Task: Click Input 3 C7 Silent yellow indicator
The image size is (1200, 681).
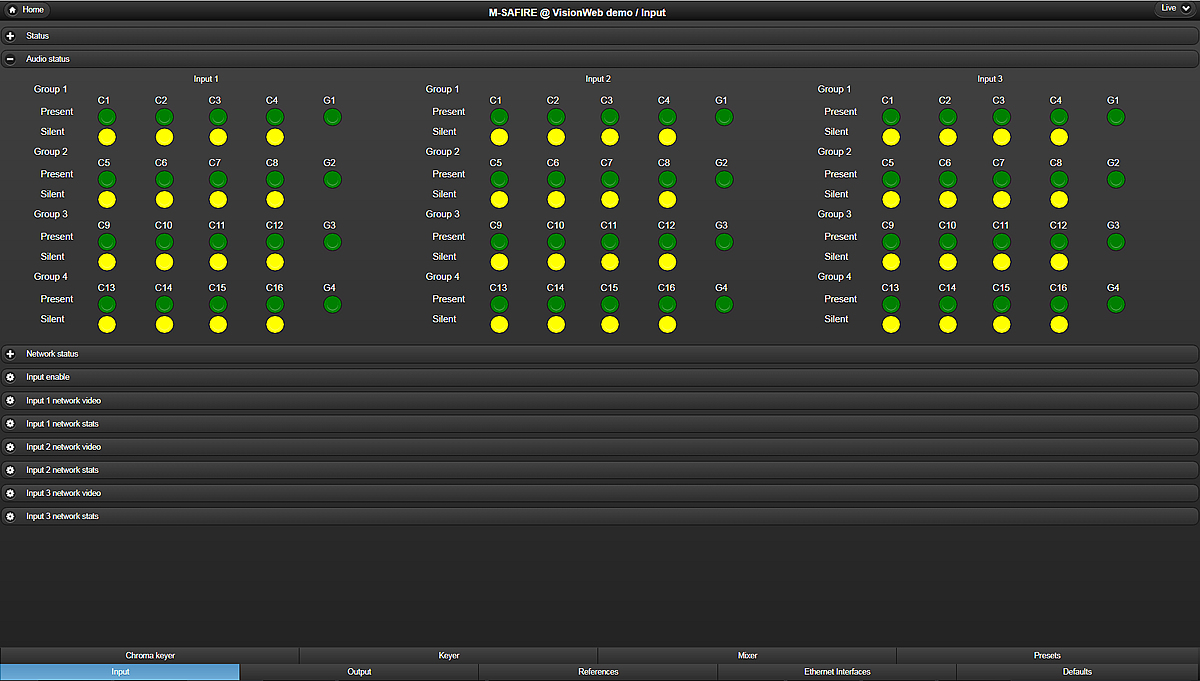Action: pos(1002,200)
